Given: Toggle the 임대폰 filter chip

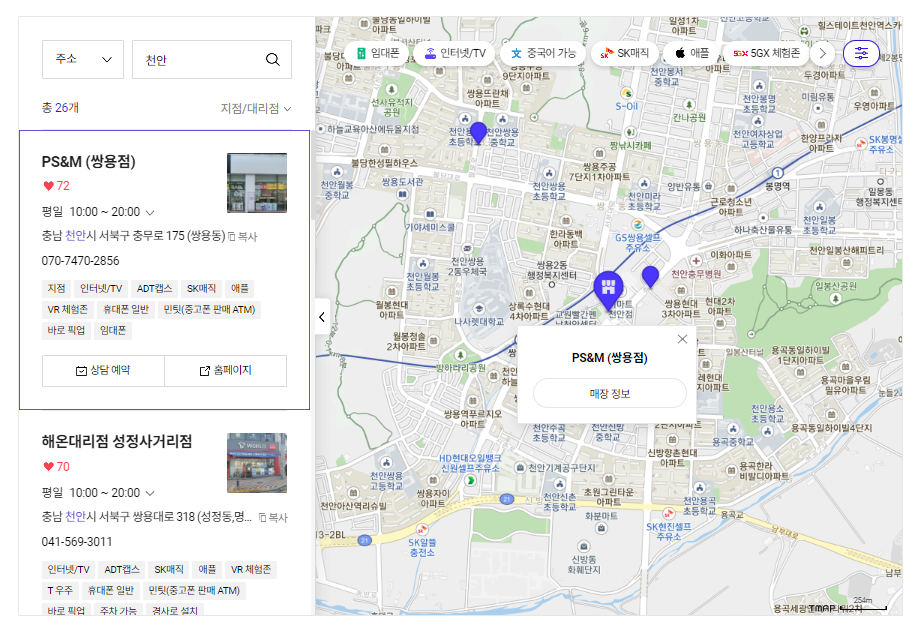Looking at the screenshot, I should [x=377, y=53].
